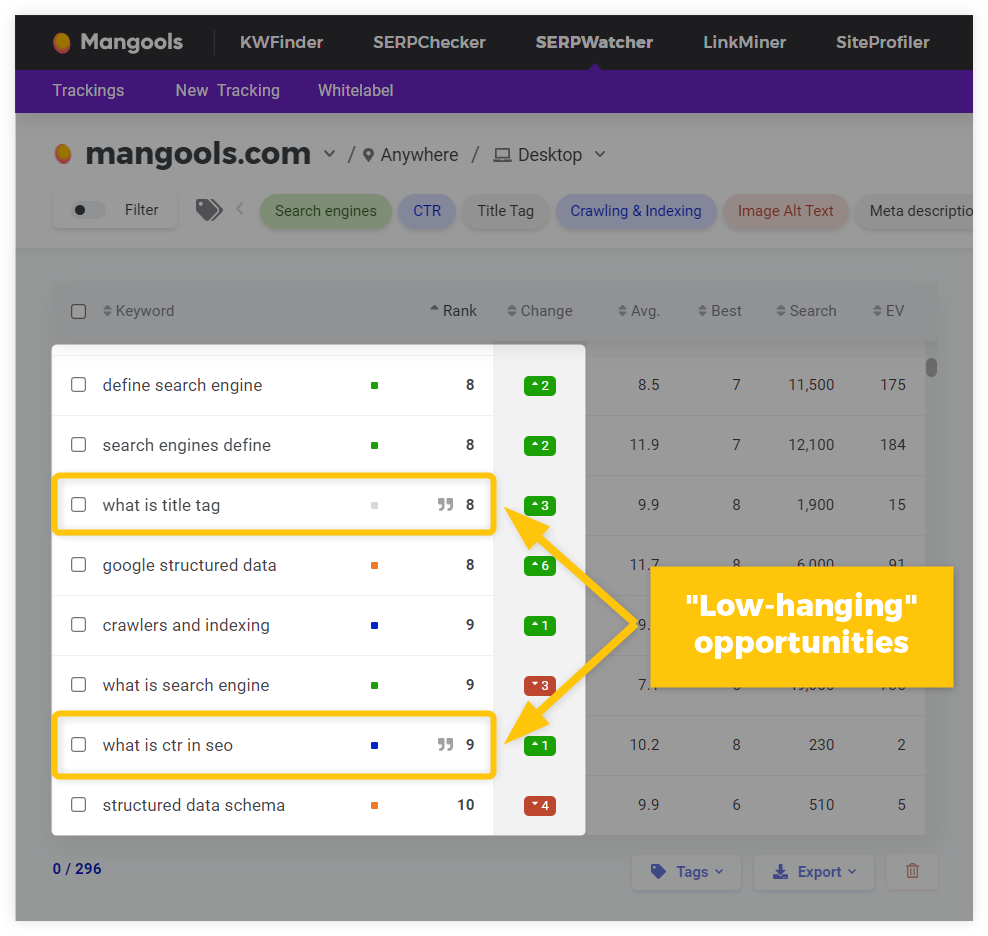Open the Whitelabel submenu item

tap(356, 91)
